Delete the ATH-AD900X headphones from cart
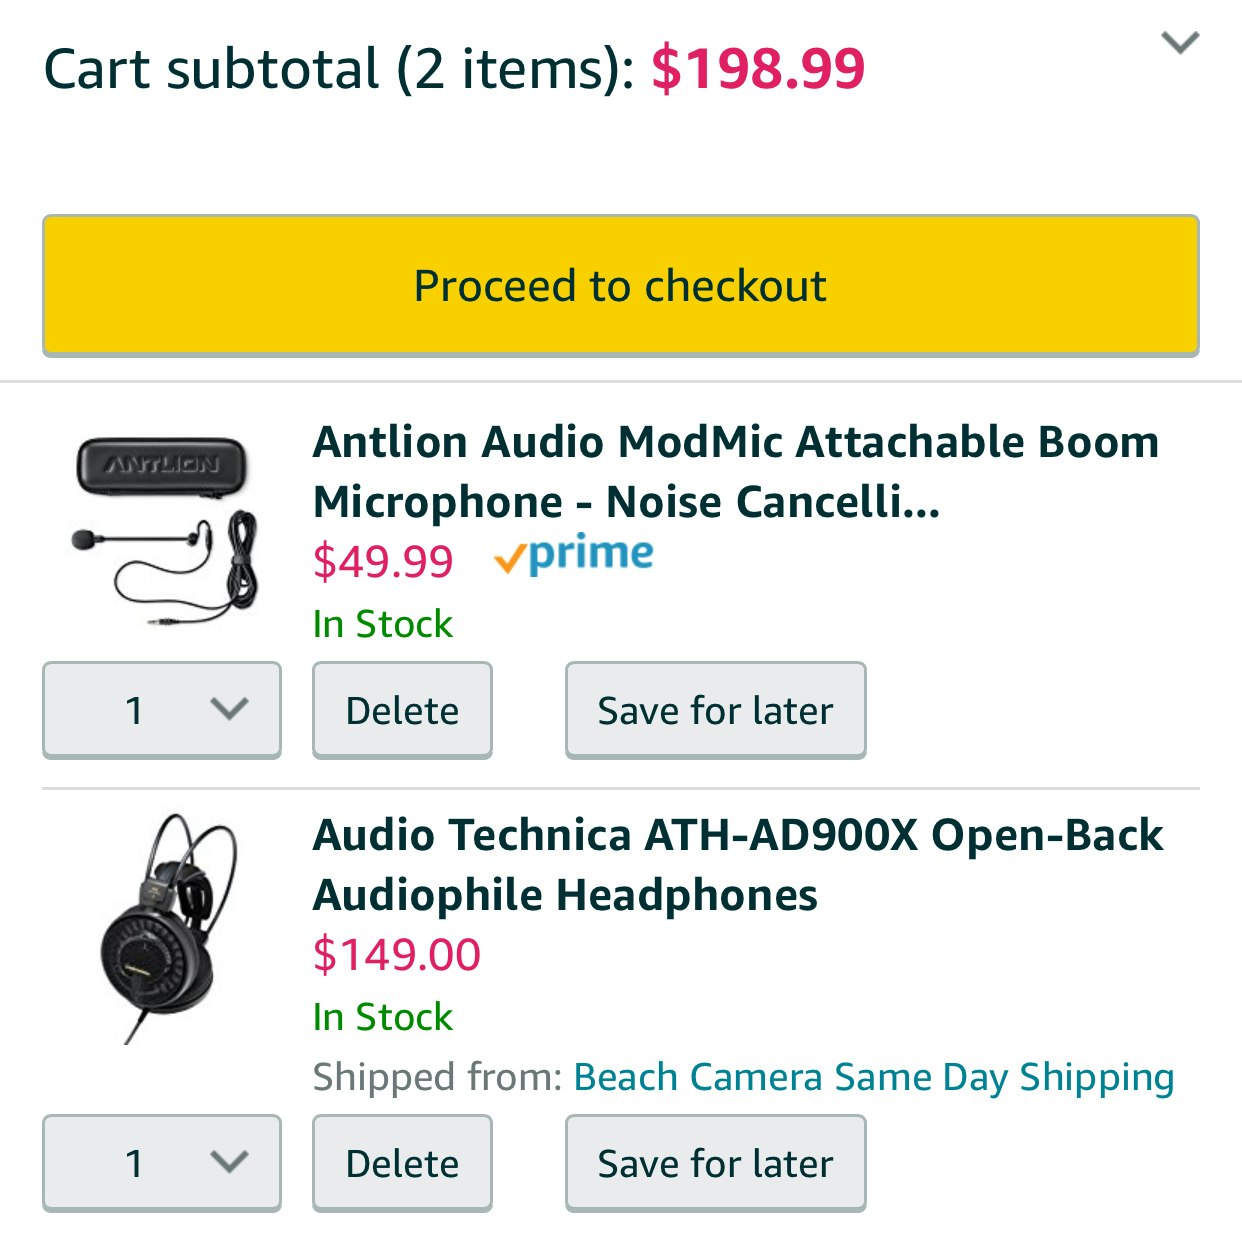This screenshot has height=1245, width=1242. coord(402,1163)
